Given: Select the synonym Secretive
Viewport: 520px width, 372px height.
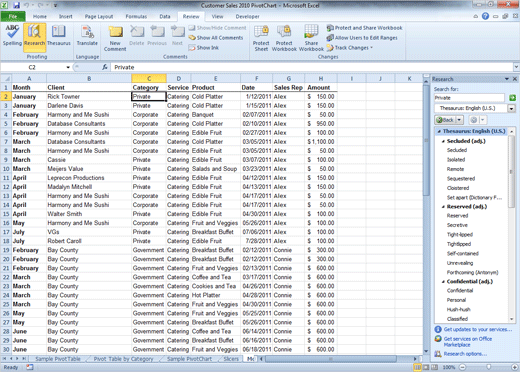Looking at the screenshot, I should tap(457, 225).
